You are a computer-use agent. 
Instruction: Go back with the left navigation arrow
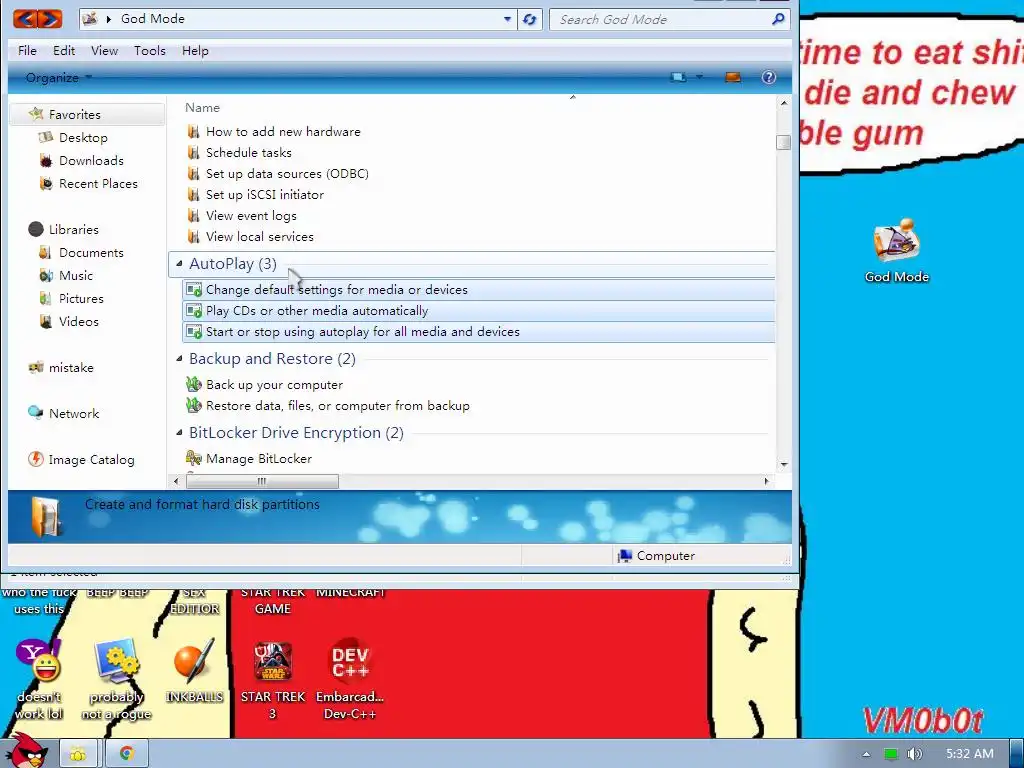tap(25, 19)
